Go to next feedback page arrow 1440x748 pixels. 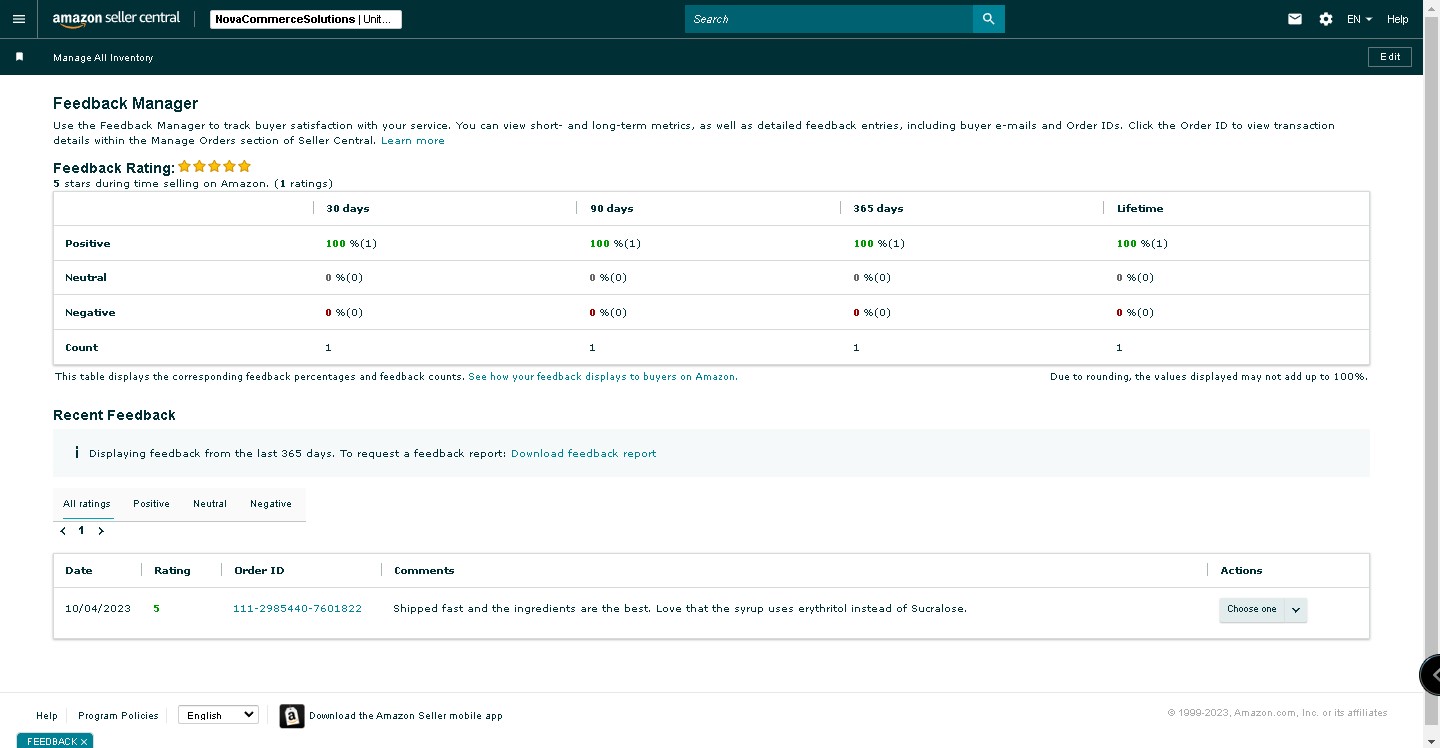pyautogui.click(x=101, y=531)
